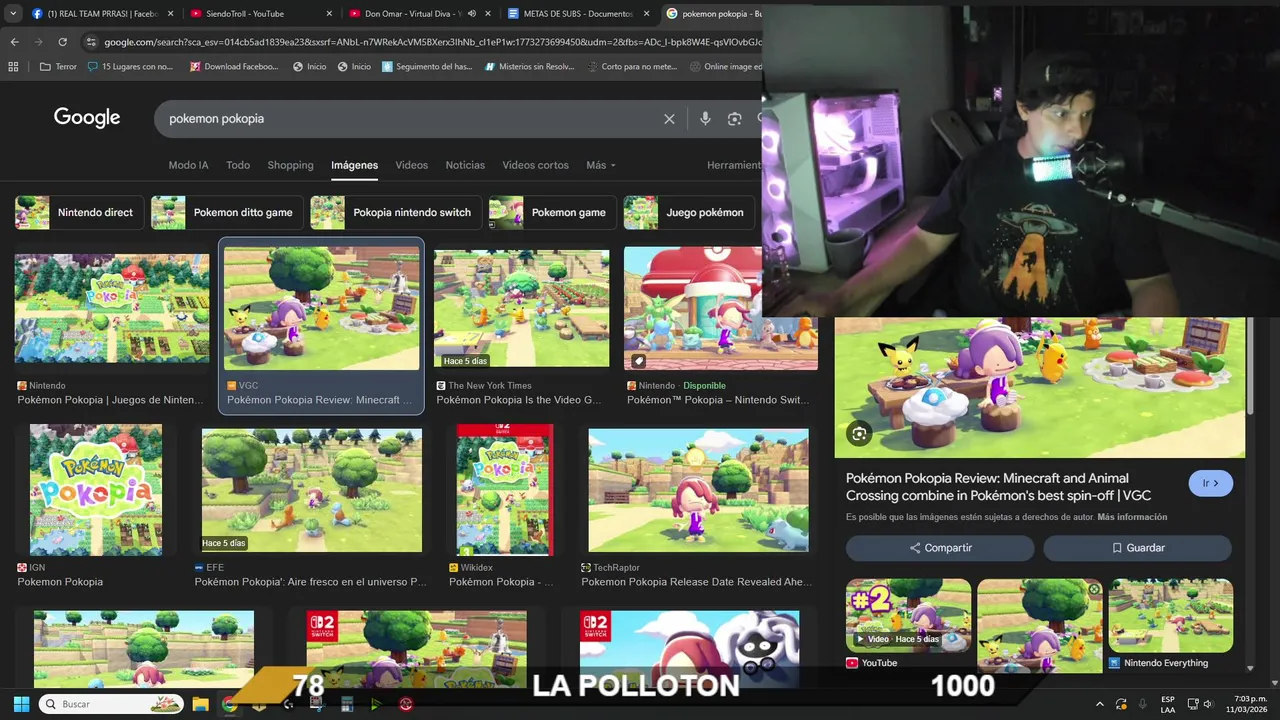Viewport: 1280px width, 720px height.
Task: Select the Noticias search tab
Action: click(x=465, y=165)
